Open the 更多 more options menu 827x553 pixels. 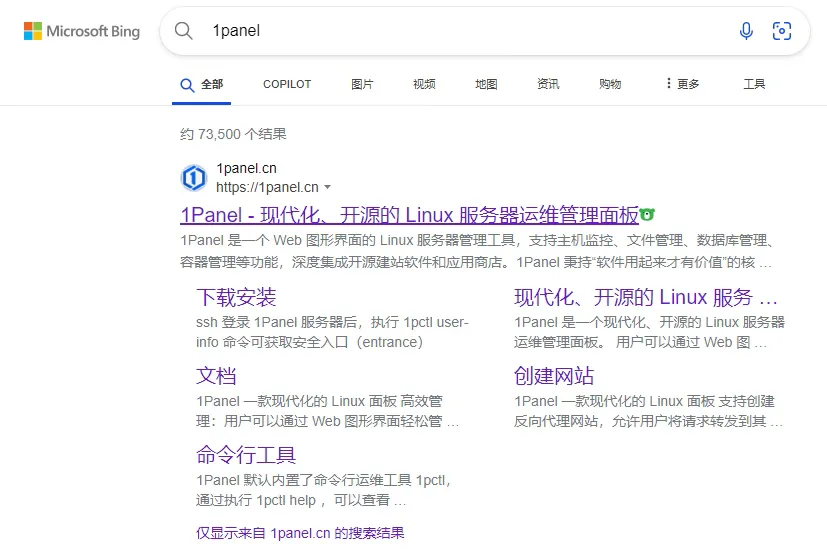click(682, 84)
